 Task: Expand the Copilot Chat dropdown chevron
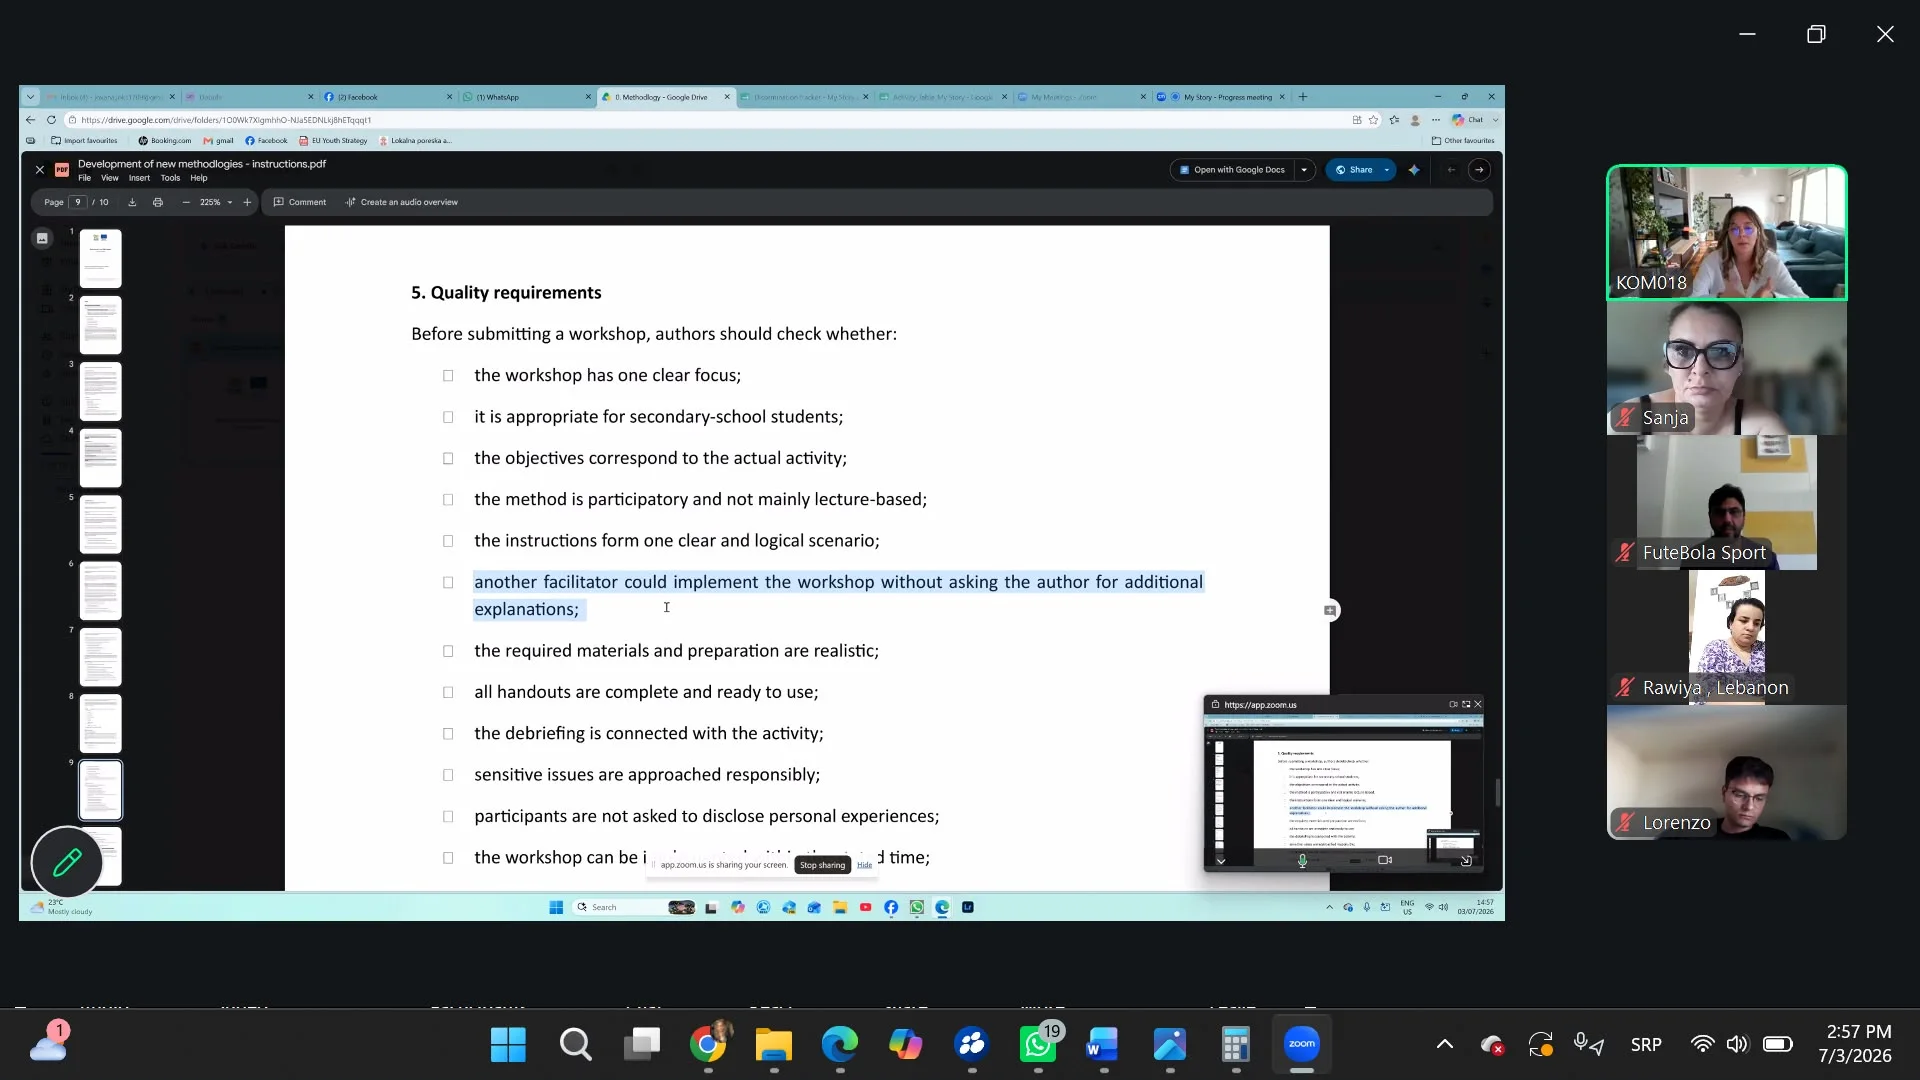click(1495, 120)
